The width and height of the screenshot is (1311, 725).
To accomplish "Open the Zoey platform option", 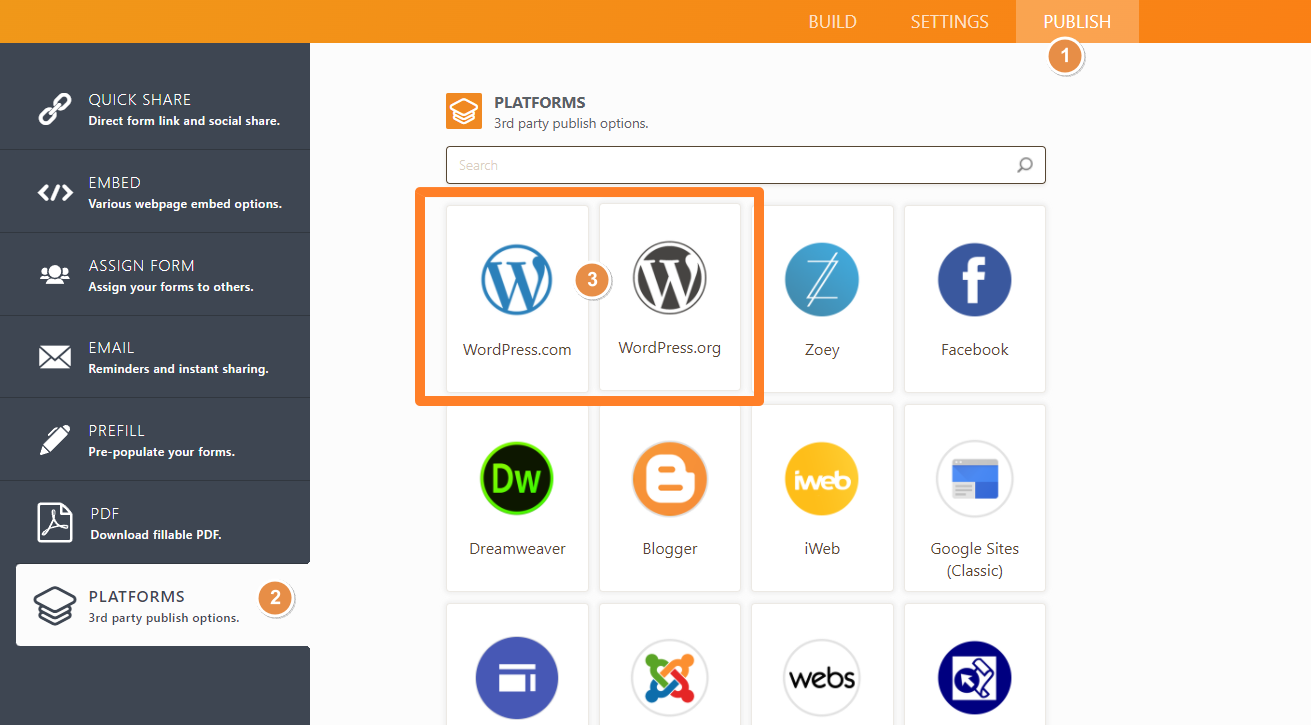I will 821,280.
